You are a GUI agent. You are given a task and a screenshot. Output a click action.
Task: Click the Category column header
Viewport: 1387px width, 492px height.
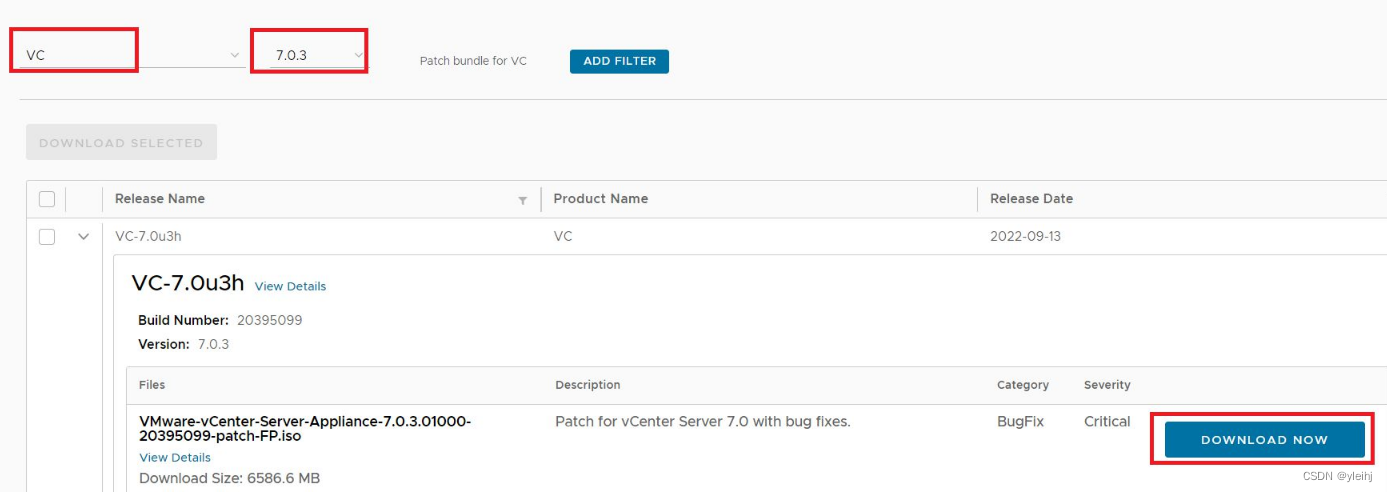[x=1023, y=385]
